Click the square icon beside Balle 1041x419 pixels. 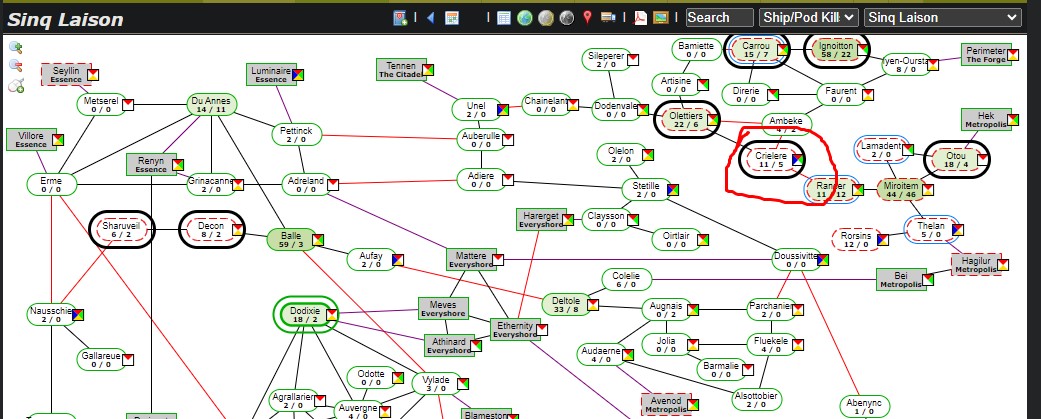318,239
